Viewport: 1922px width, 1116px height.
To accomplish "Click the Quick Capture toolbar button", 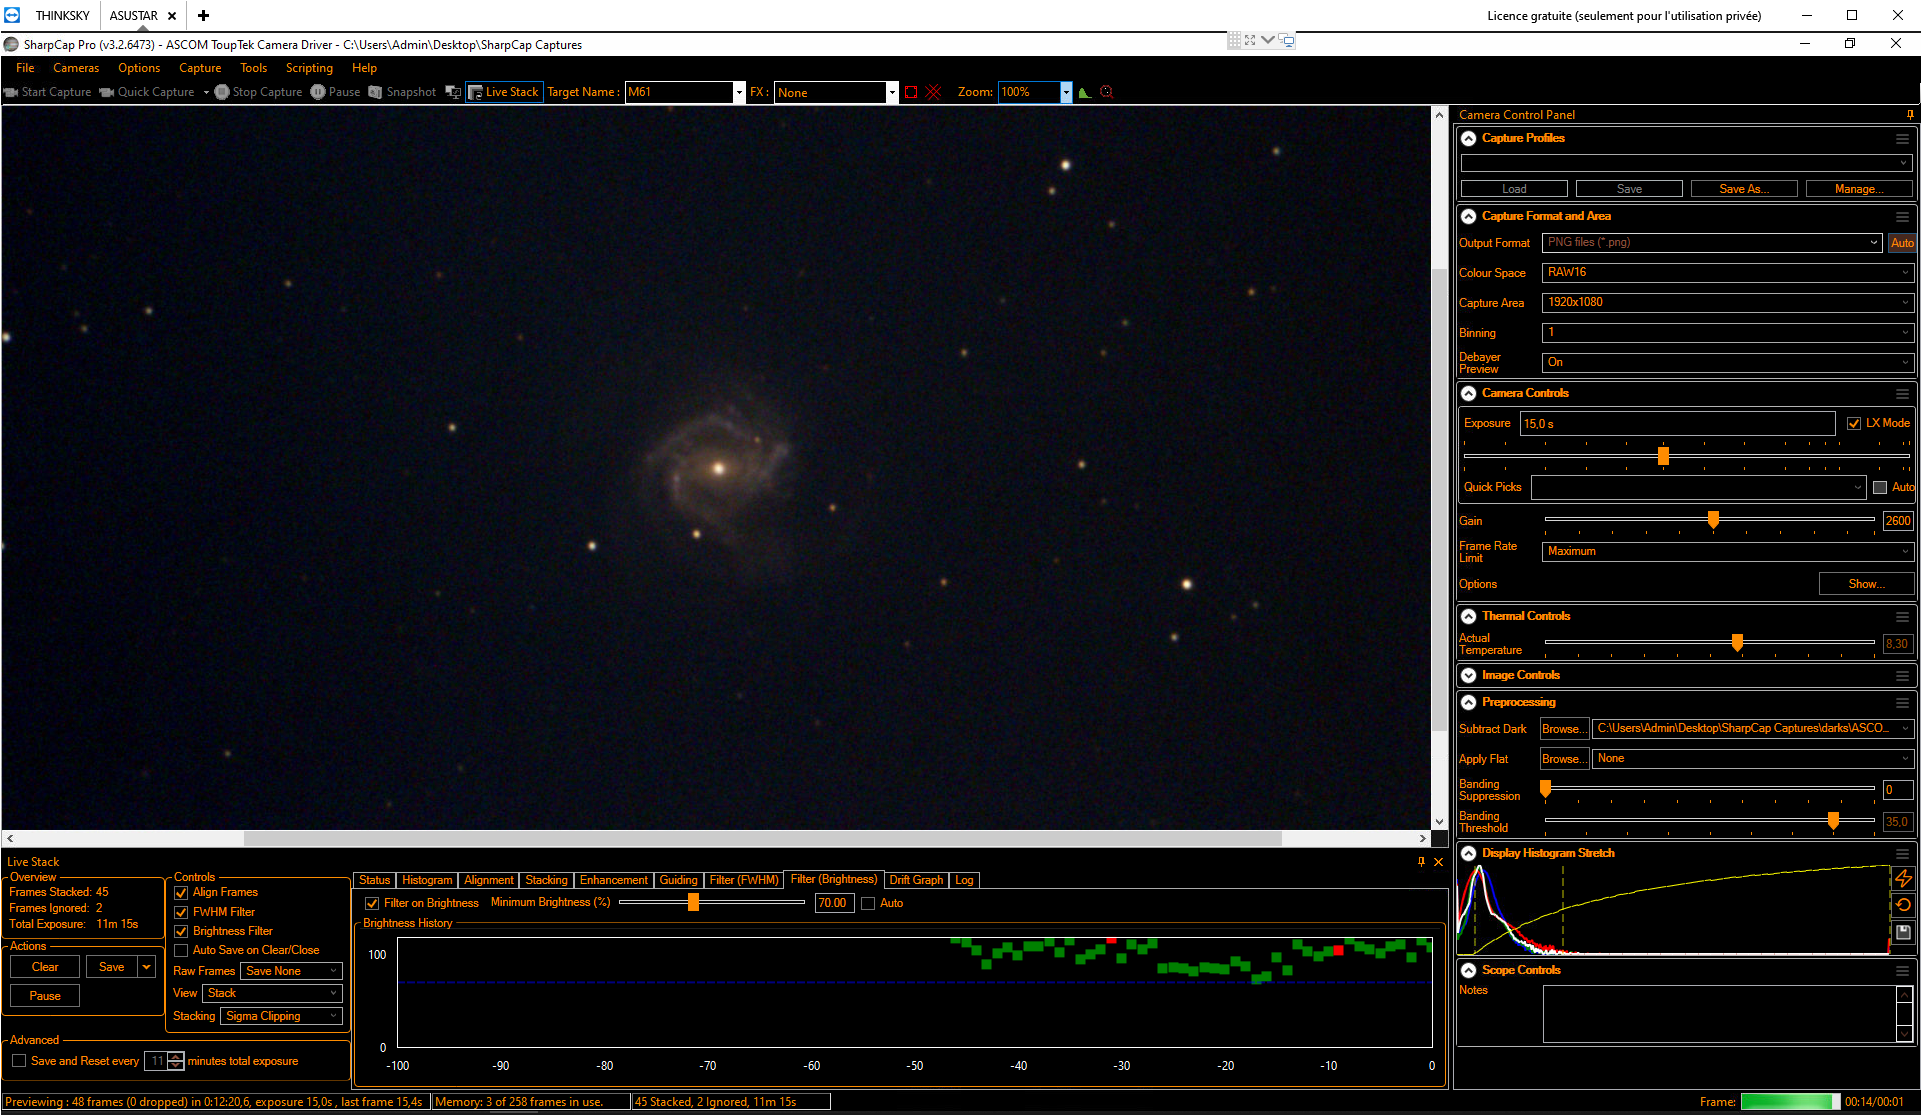I will tap(147, 92).
